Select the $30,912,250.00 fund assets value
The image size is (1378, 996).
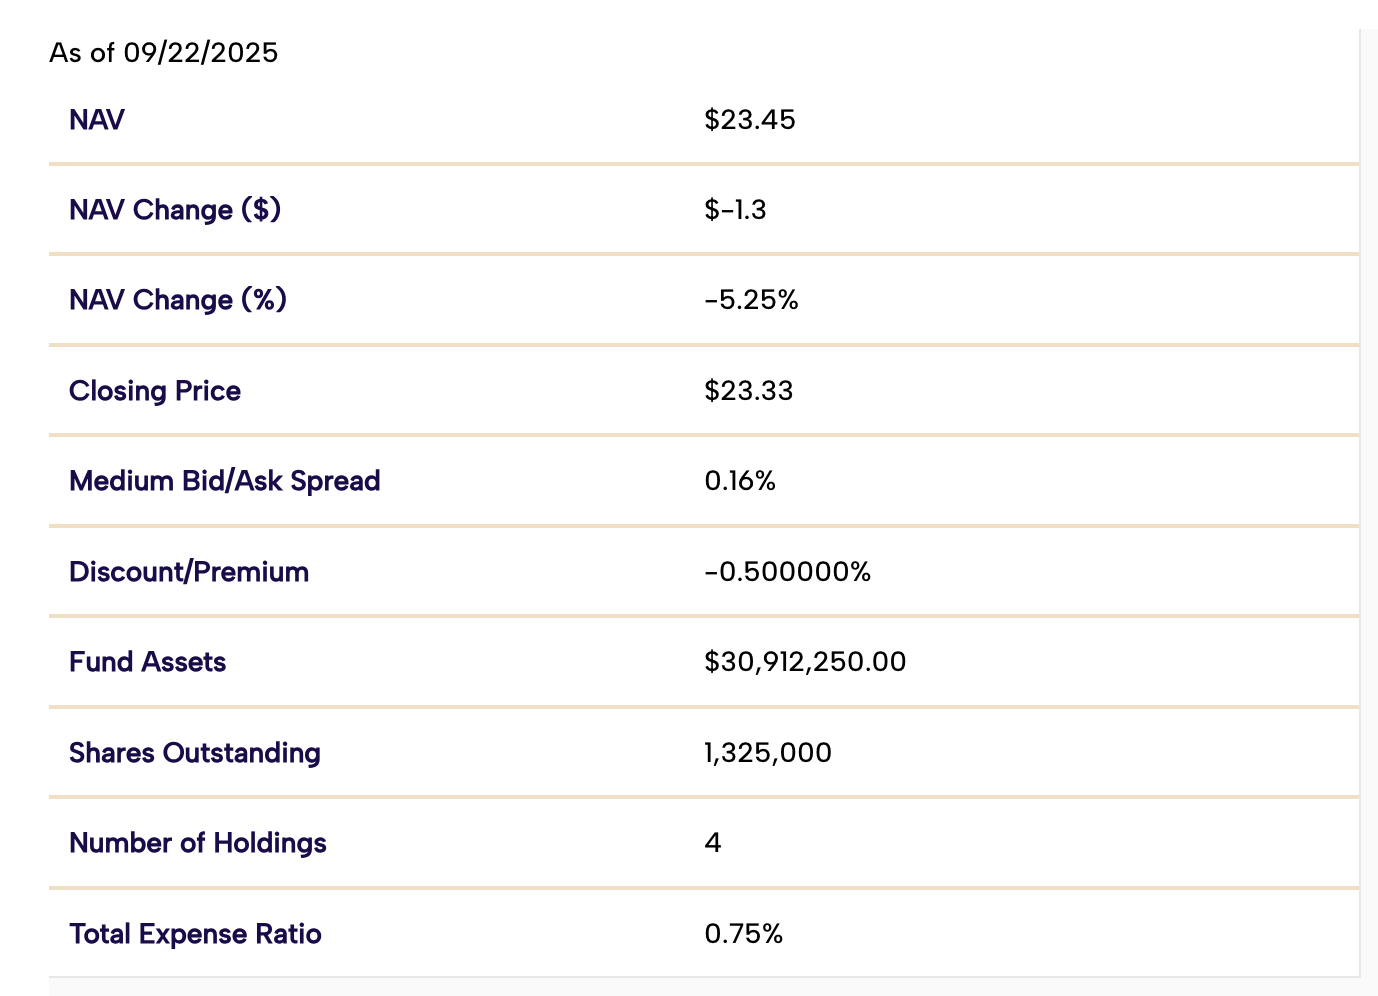pyautogui.click(x=805, y=662)
